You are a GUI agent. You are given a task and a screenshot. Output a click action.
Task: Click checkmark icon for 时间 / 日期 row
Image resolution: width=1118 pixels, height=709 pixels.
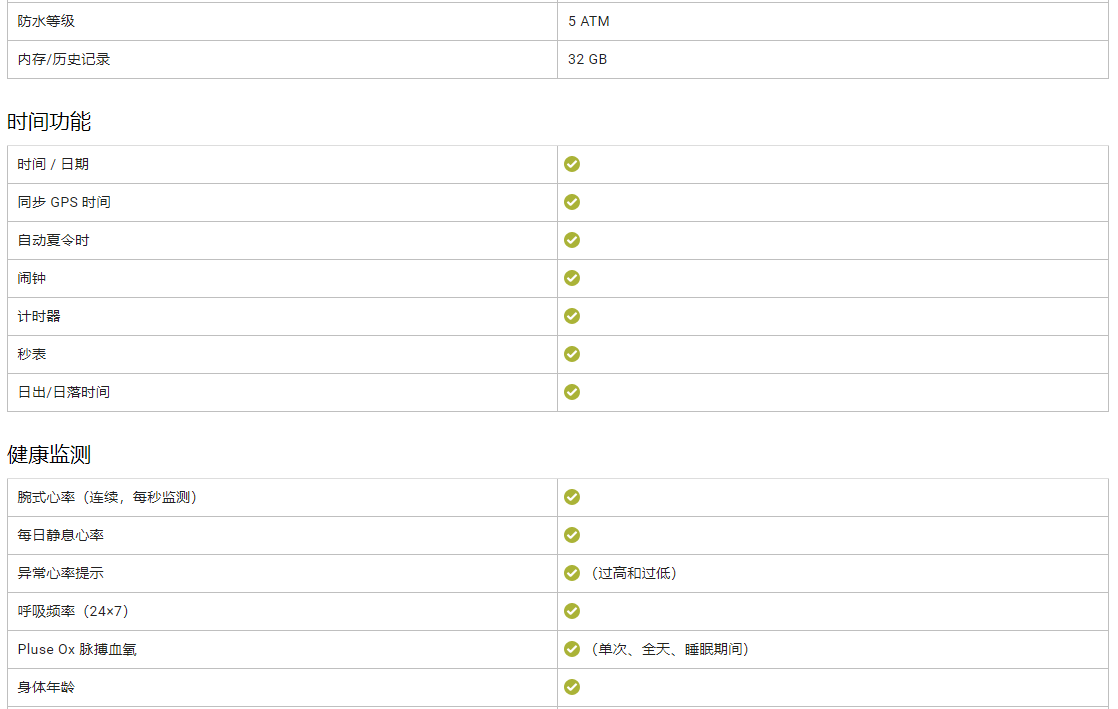click(572, 164)
